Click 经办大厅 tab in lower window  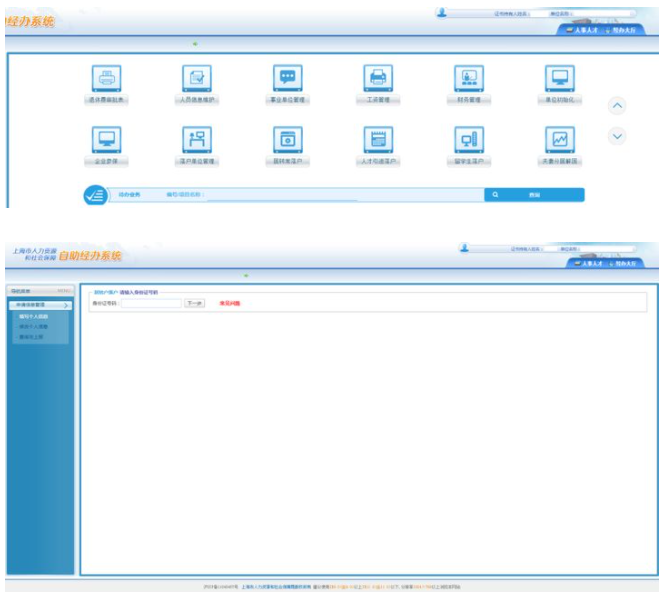(x=623, y=264)
